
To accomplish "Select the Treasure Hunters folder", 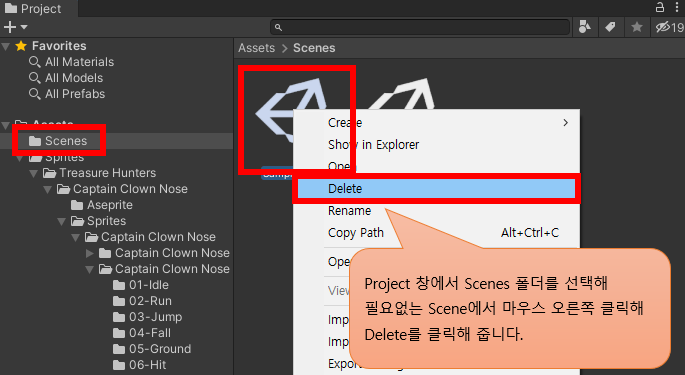I will [x=107, y=173].
